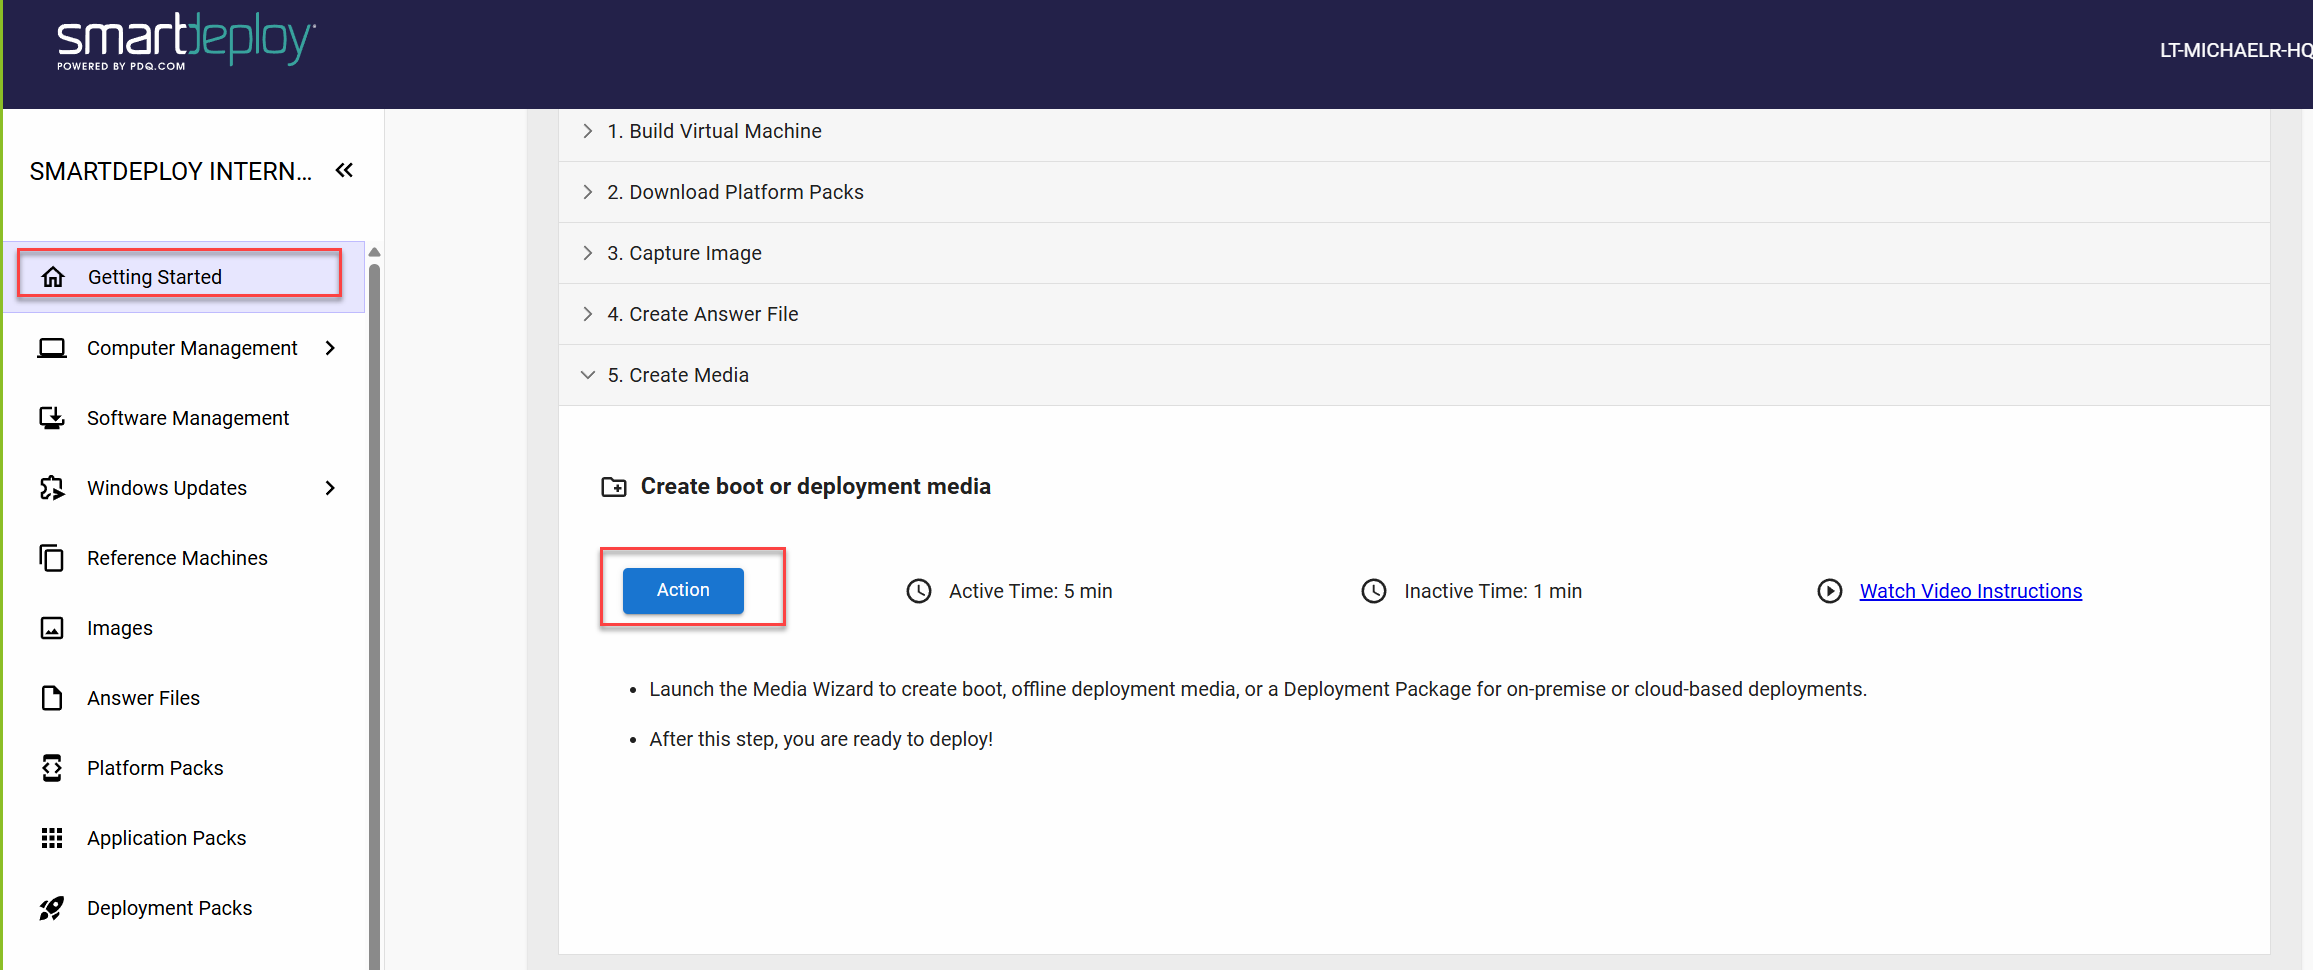
Task: Click the Answer Files document icon
Action: coord(52,698)
